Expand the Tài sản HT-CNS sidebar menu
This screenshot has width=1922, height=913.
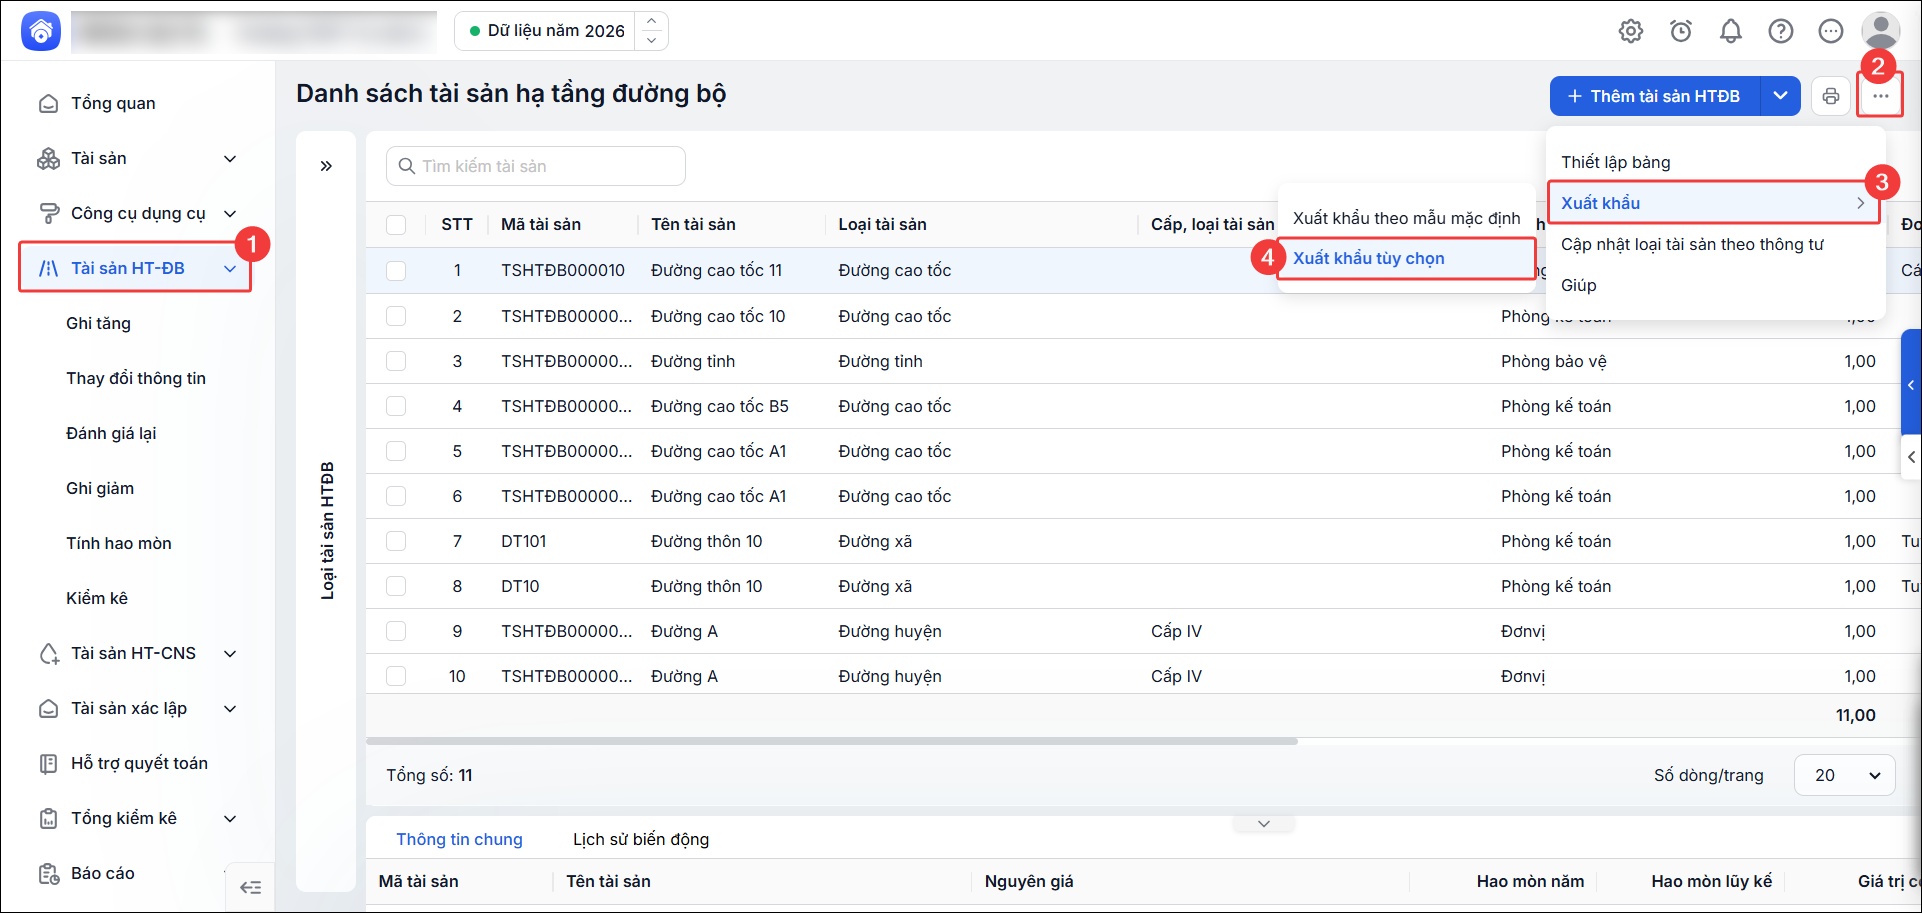pyautogui.click(x=230, y=654)
